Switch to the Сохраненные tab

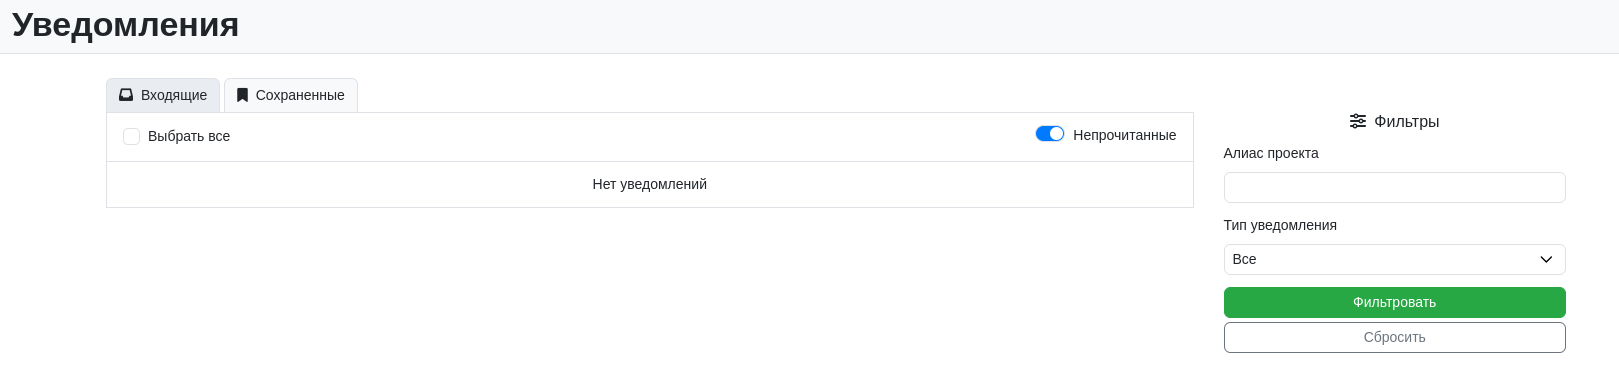(x=291, y=96)
